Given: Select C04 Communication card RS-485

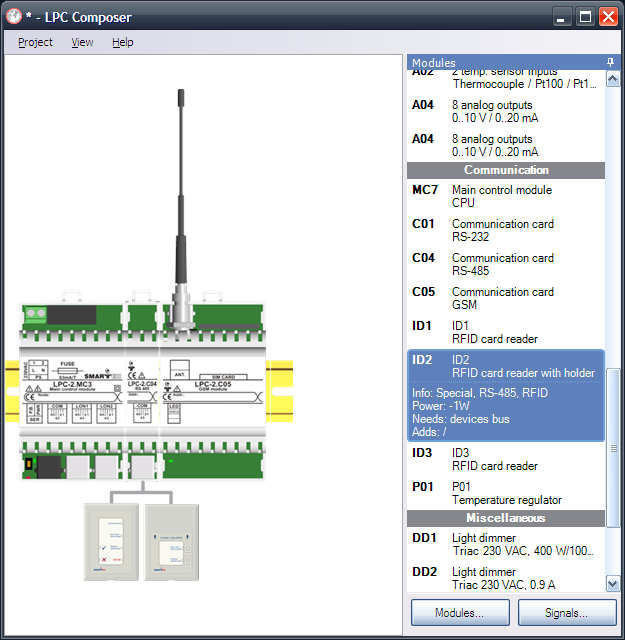Looking at the screenshot, I should [x=506, y=264].
